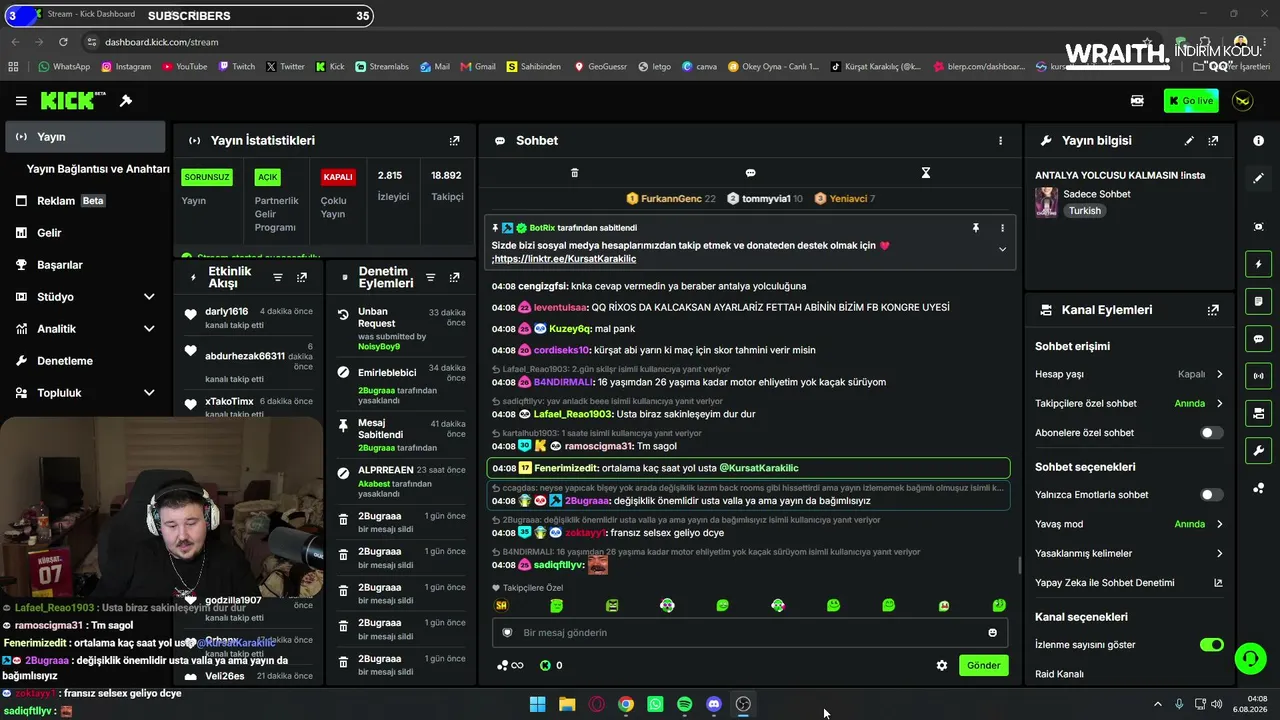Open the hamburger sidebar menu
Screen dimensions: 1280x720
click(x=21, y=101)
